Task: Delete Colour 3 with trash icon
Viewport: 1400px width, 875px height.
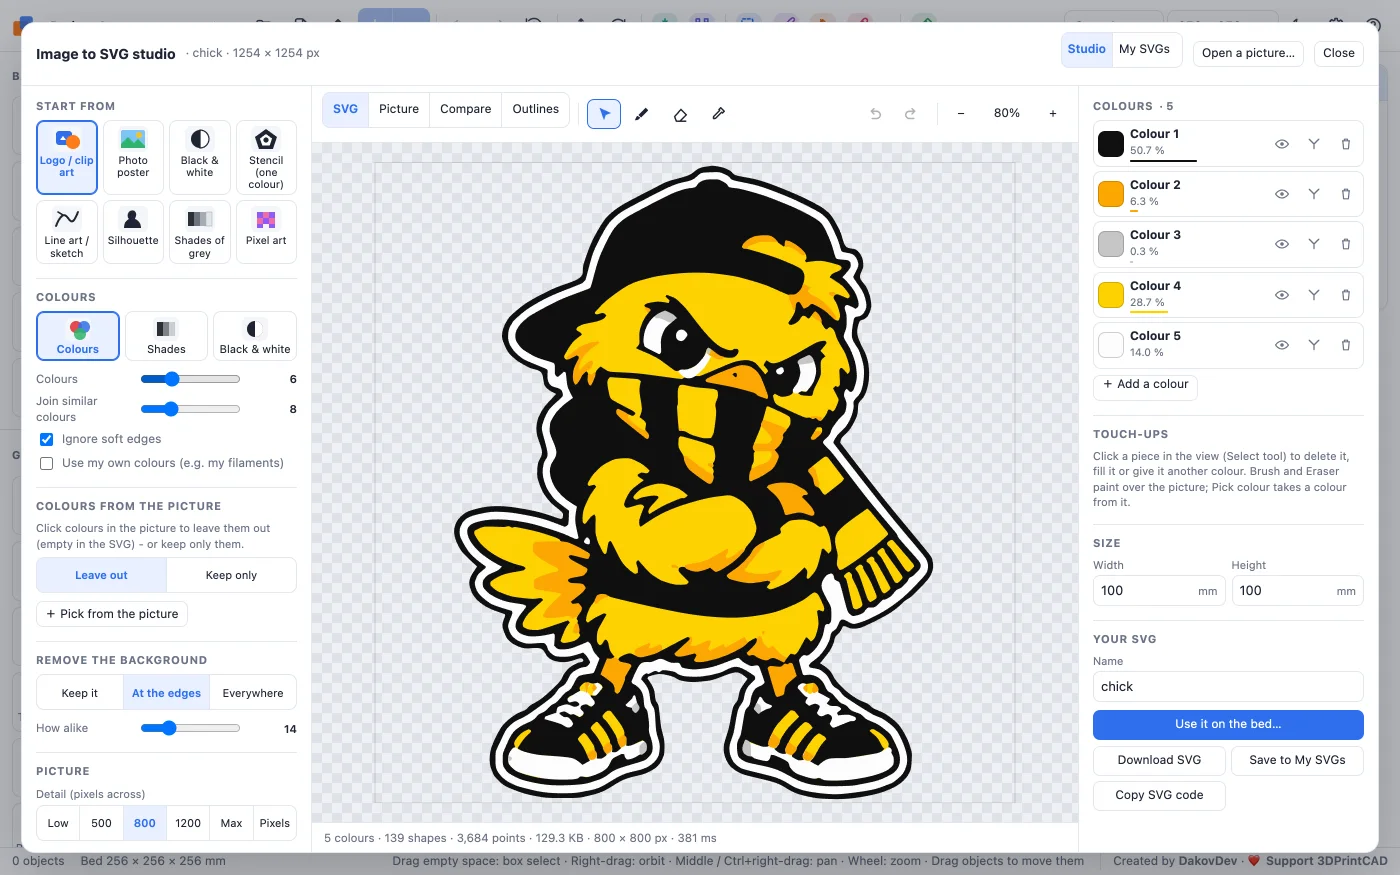Action: click(x=1346, y=244)
